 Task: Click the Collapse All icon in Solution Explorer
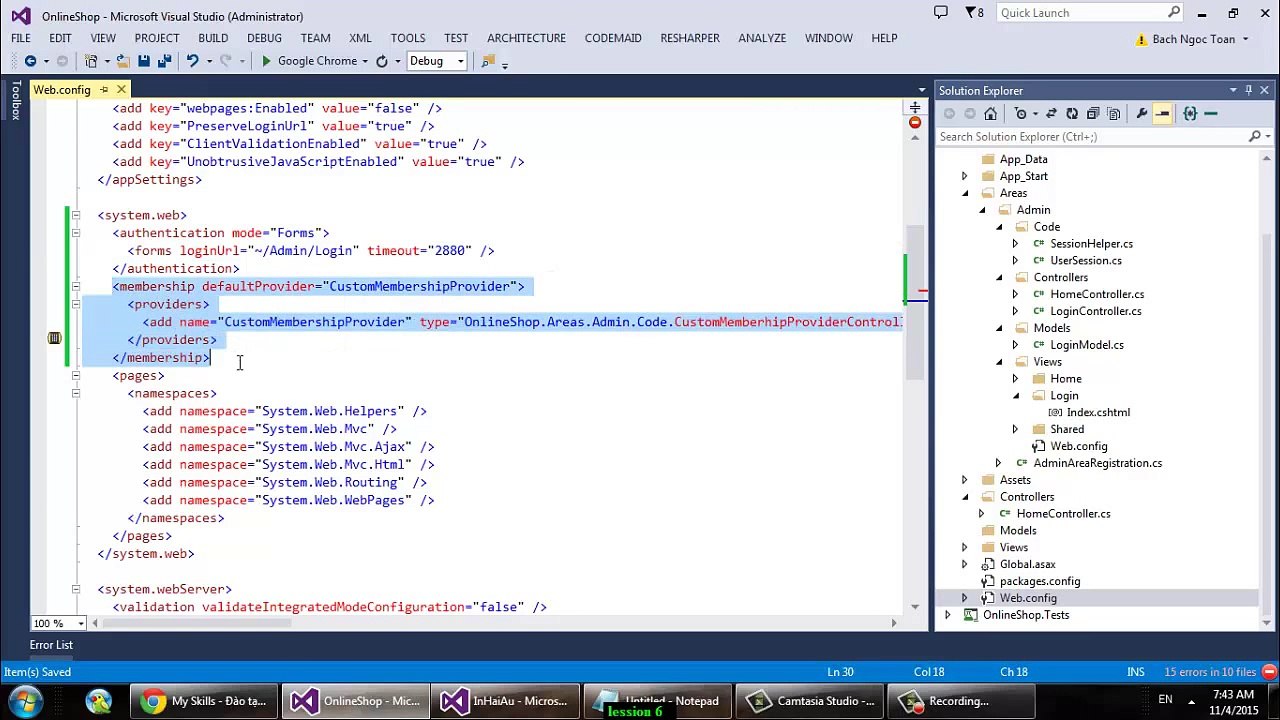coord(1093,114)
